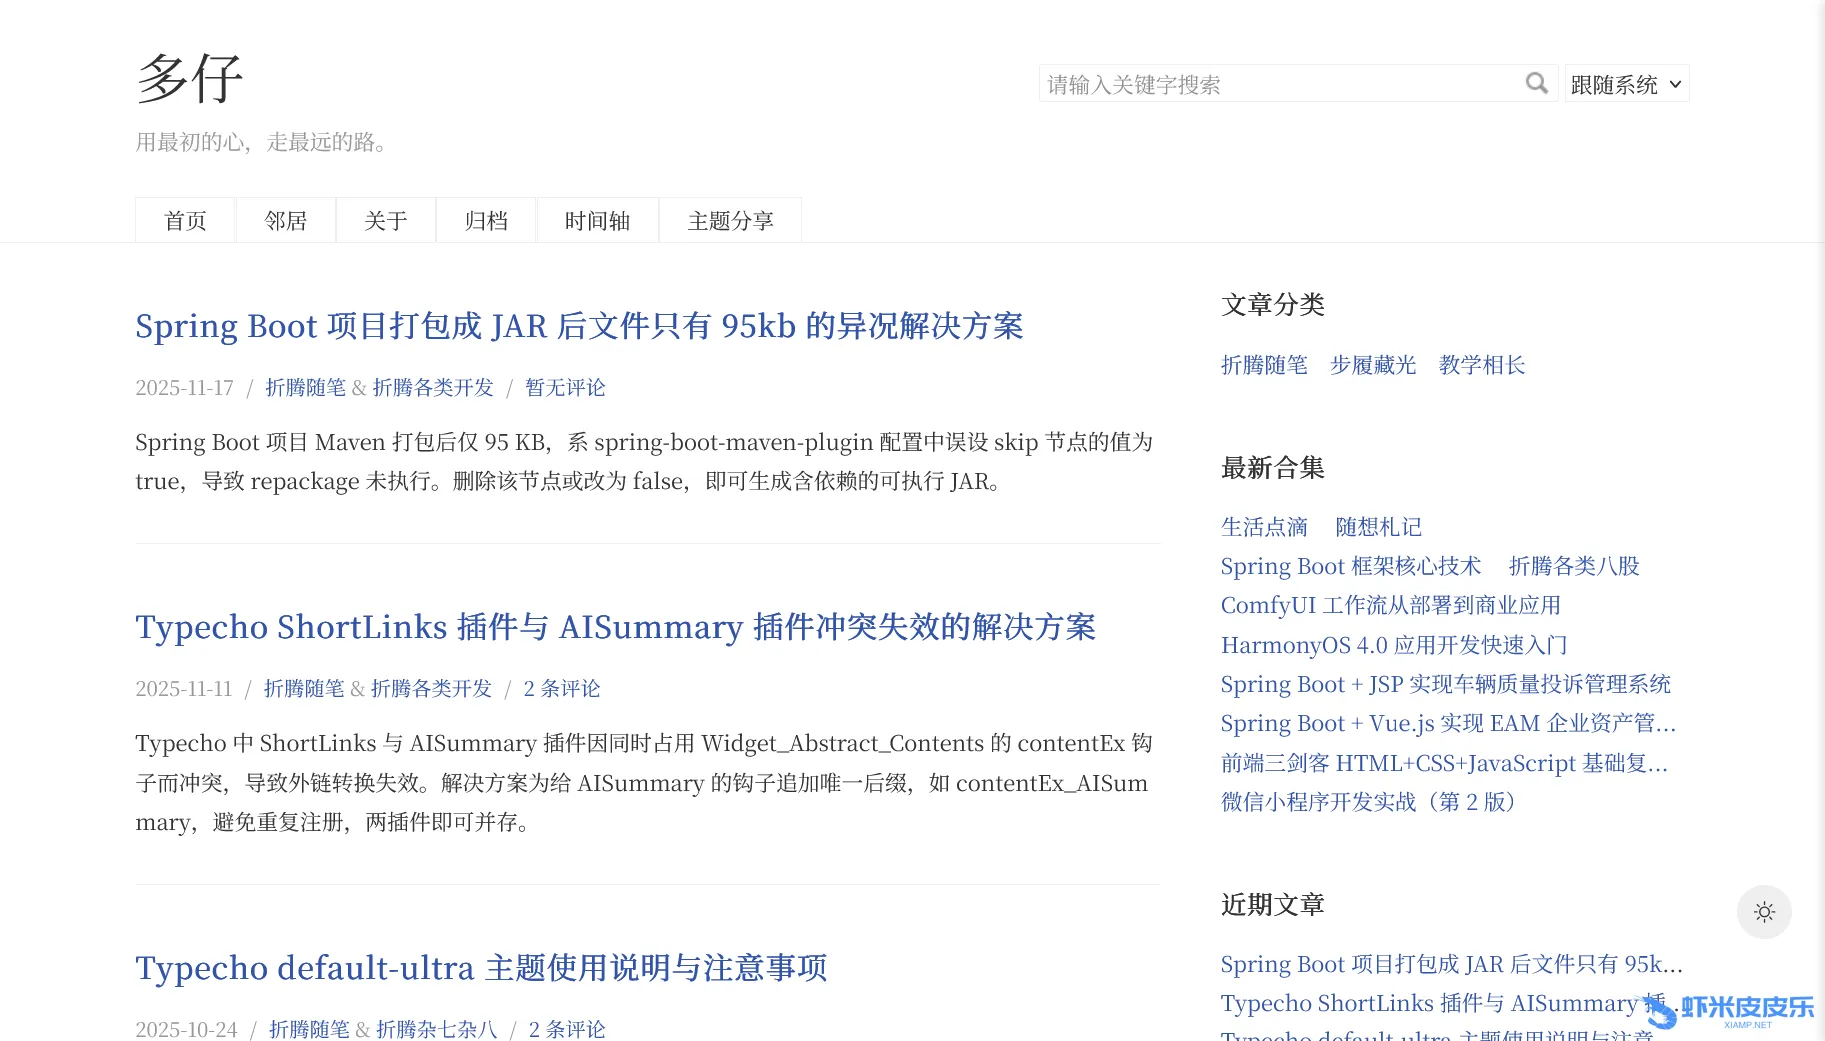Open the Typecho default-ultra theme article title
The height and width of the screenshot is (1041, 1825).
481,968
